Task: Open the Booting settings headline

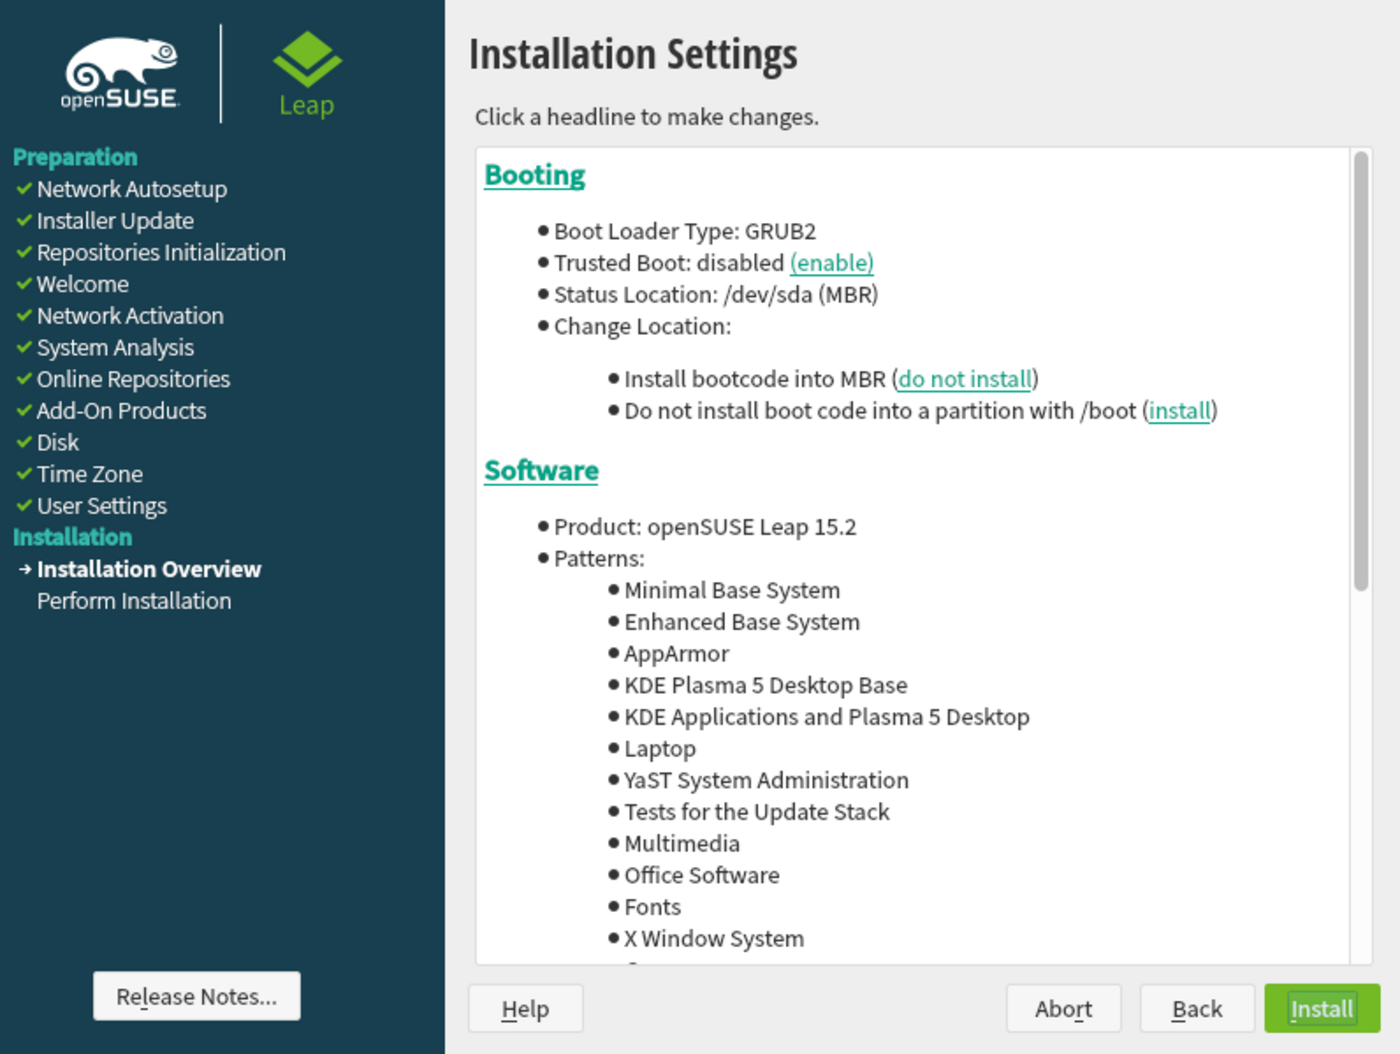Action: 534,174
